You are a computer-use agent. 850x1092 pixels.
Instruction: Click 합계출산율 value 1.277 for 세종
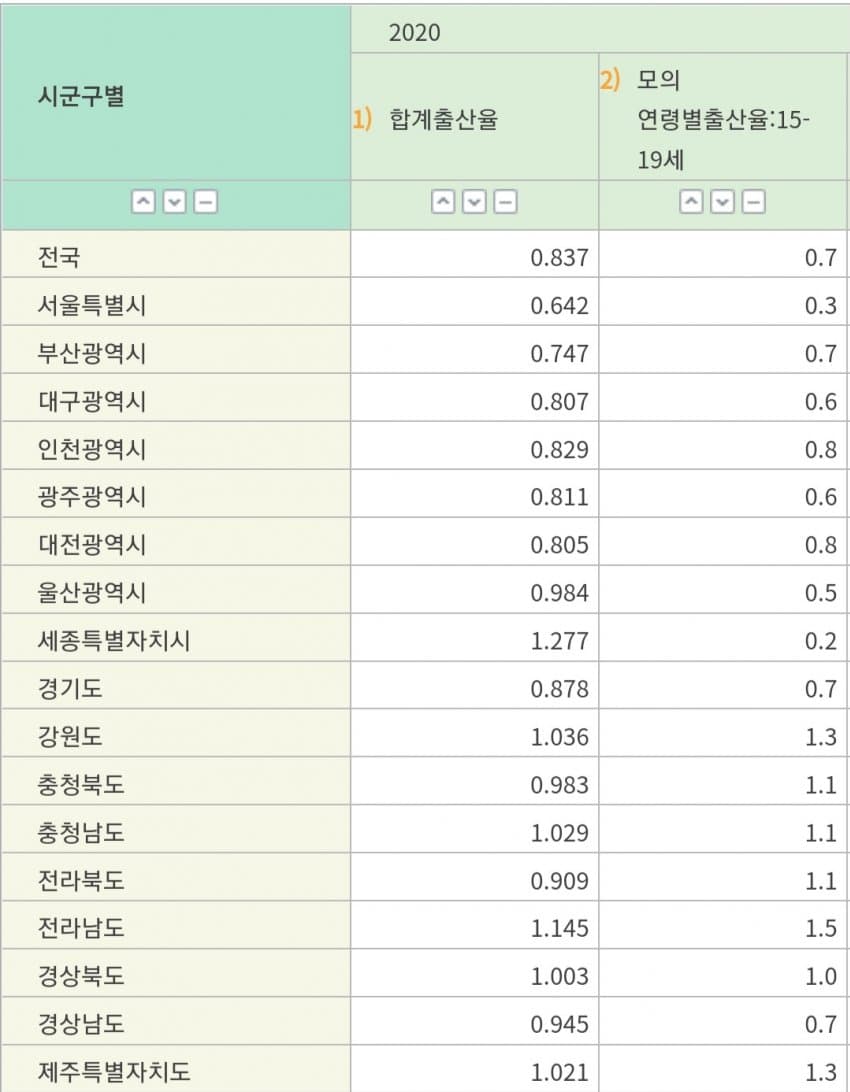coord(559,641)
